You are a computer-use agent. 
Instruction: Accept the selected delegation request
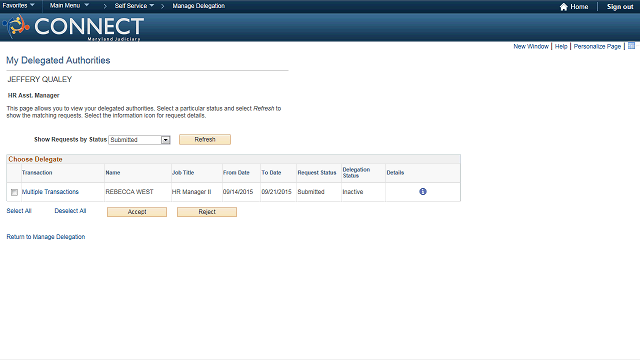[137, 212]
